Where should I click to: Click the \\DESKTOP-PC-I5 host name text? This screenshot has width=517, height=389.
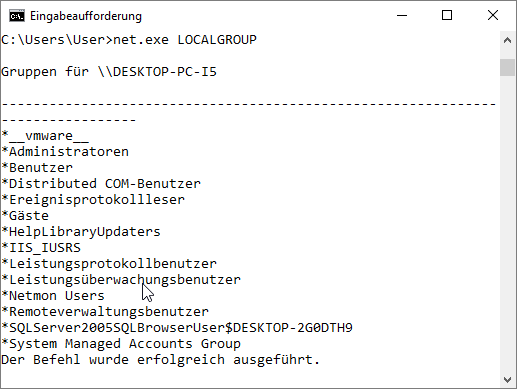click(x=157, y=72)
